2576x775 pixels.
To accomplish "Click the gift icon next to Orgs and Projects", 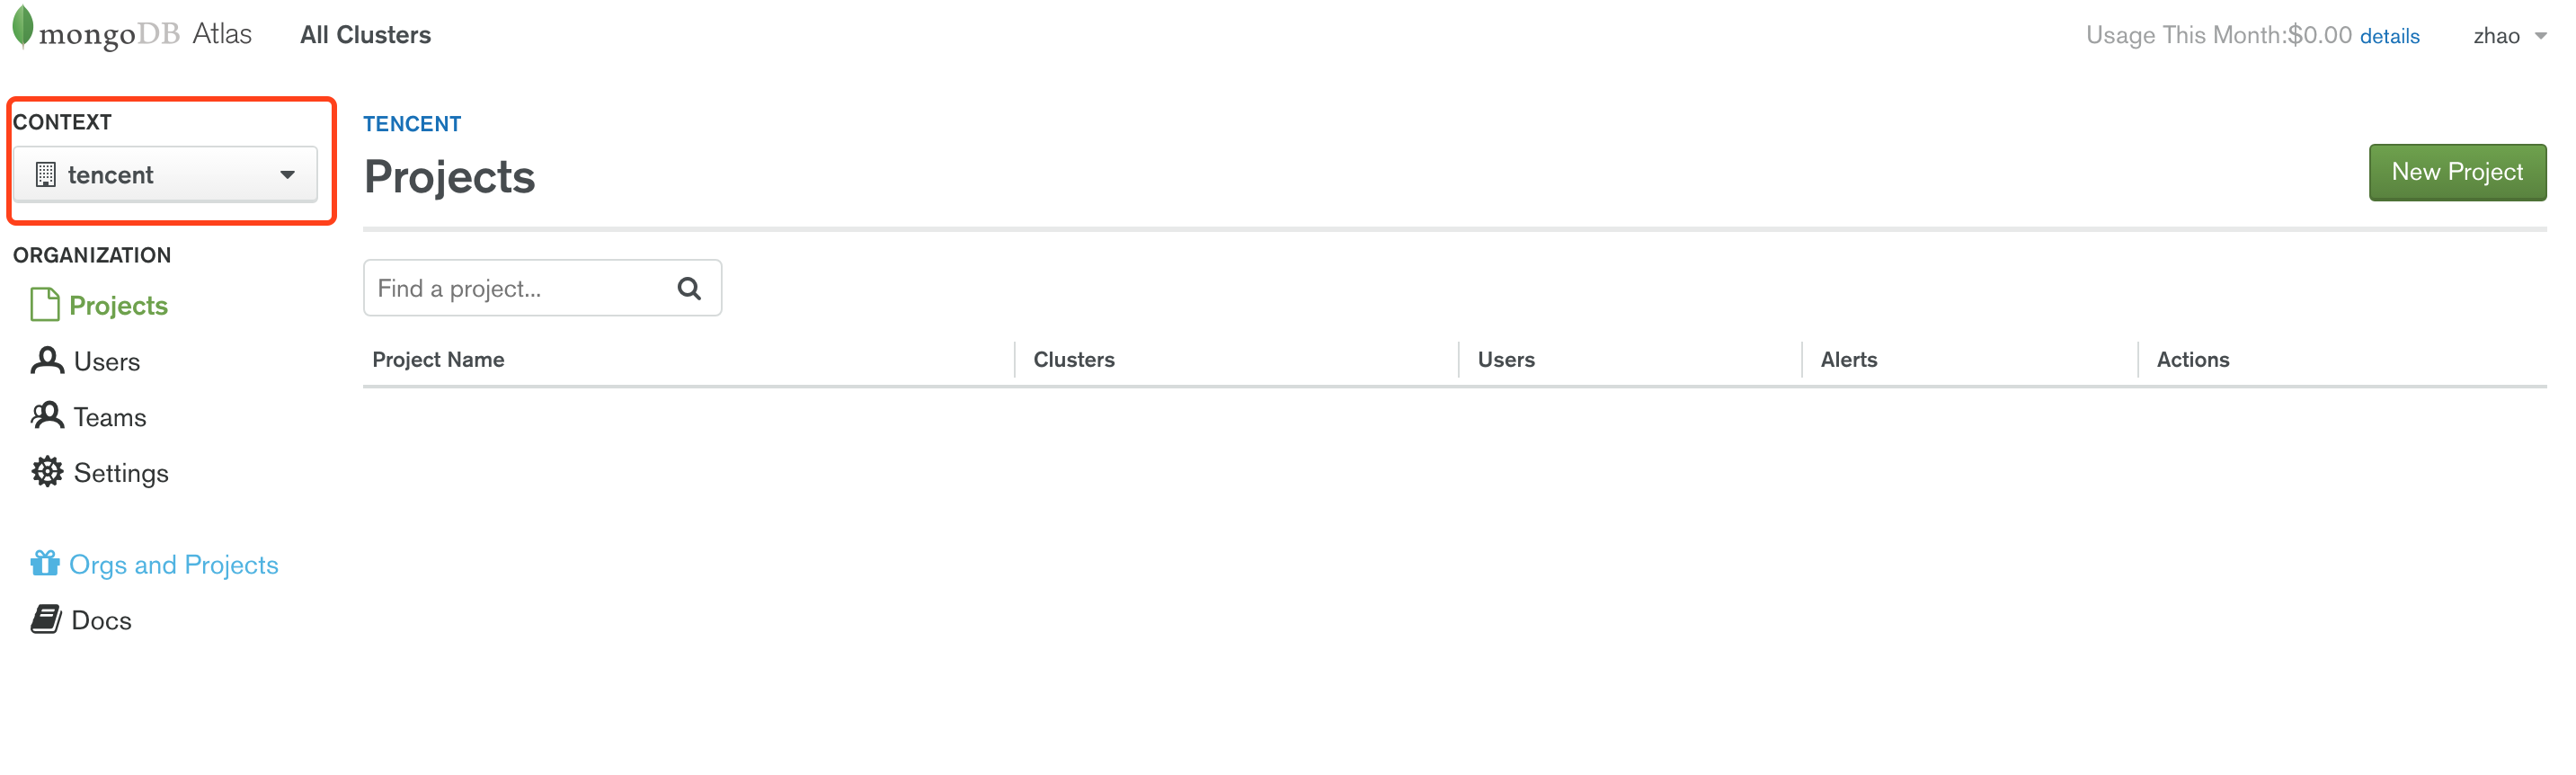I will tap(44, 563).
